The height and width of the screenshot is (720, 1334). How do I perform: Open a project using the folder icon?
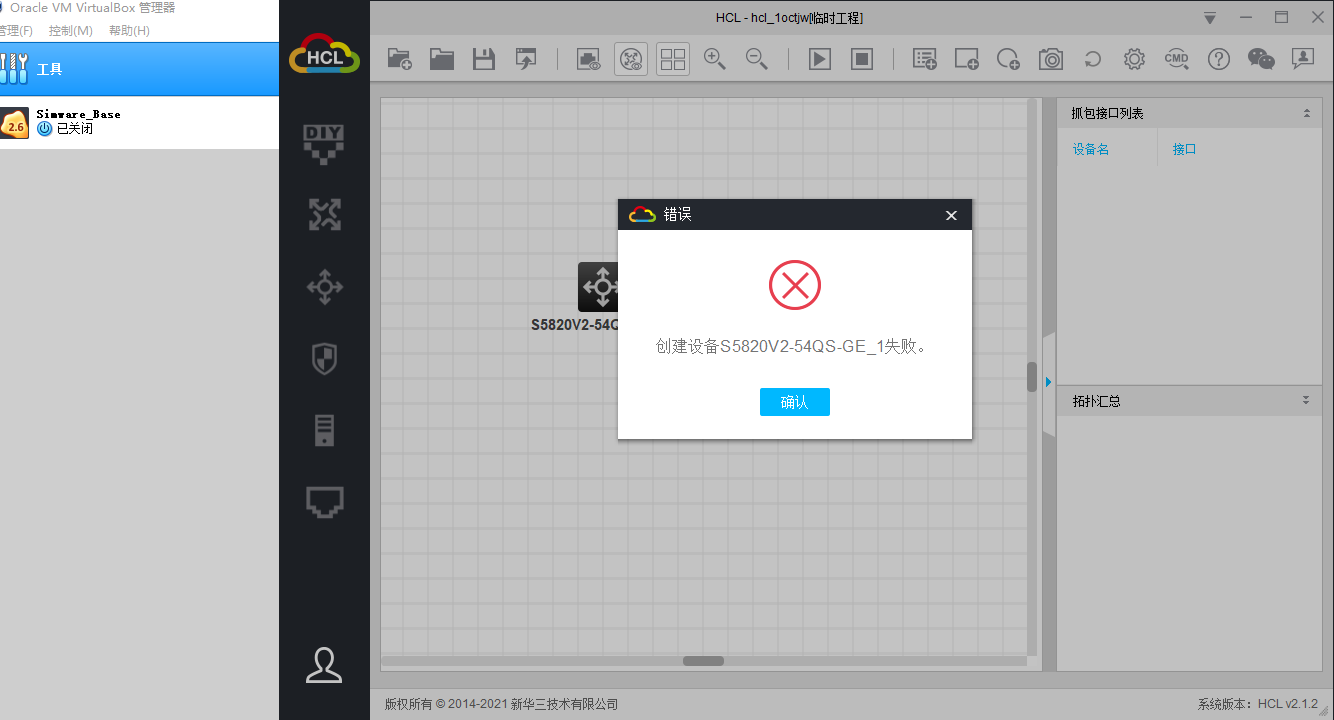(x=442, y=59)
